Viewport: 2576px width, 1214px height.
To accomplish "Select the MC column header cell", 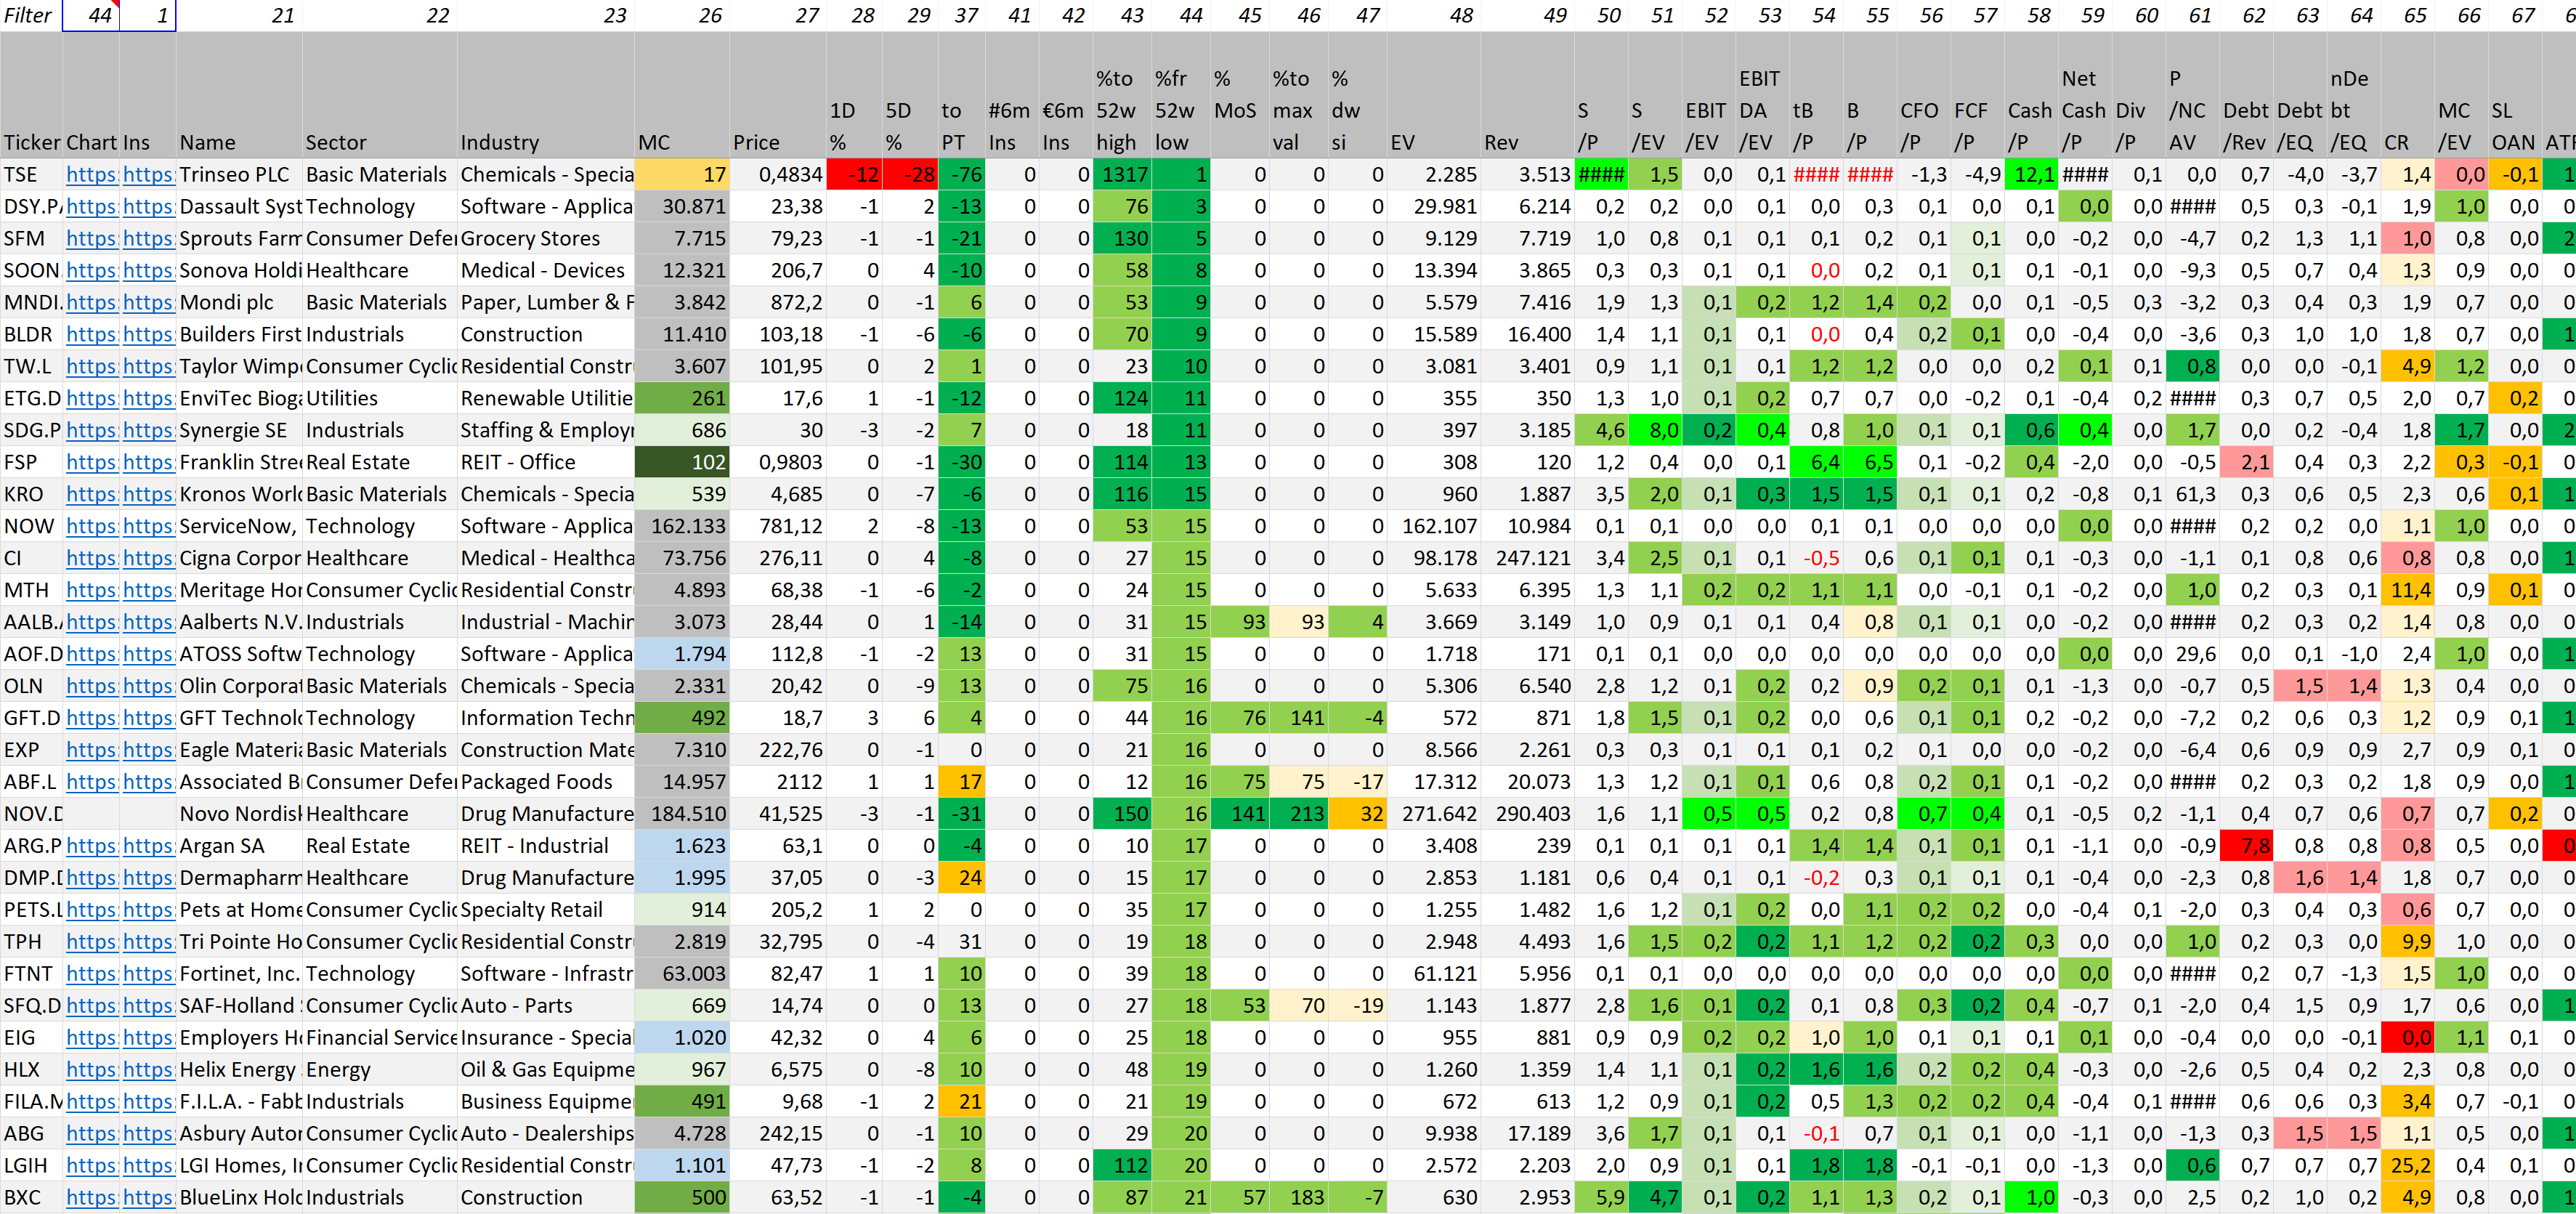I will tap(655, 143).
